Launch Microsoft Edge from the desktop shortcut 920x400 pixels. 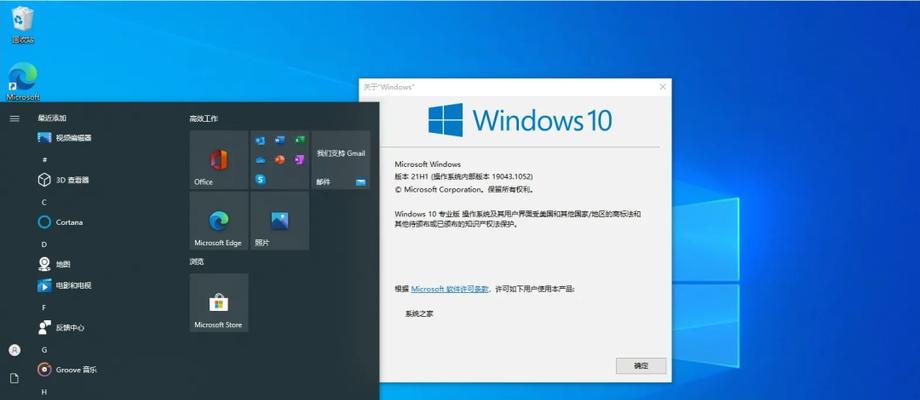point(23,81)
